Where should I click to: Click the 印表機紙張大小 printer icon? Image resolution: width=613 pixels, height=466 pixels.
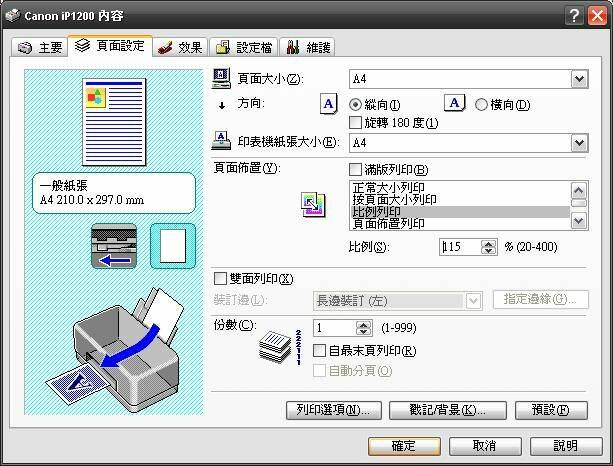[221, 141]
